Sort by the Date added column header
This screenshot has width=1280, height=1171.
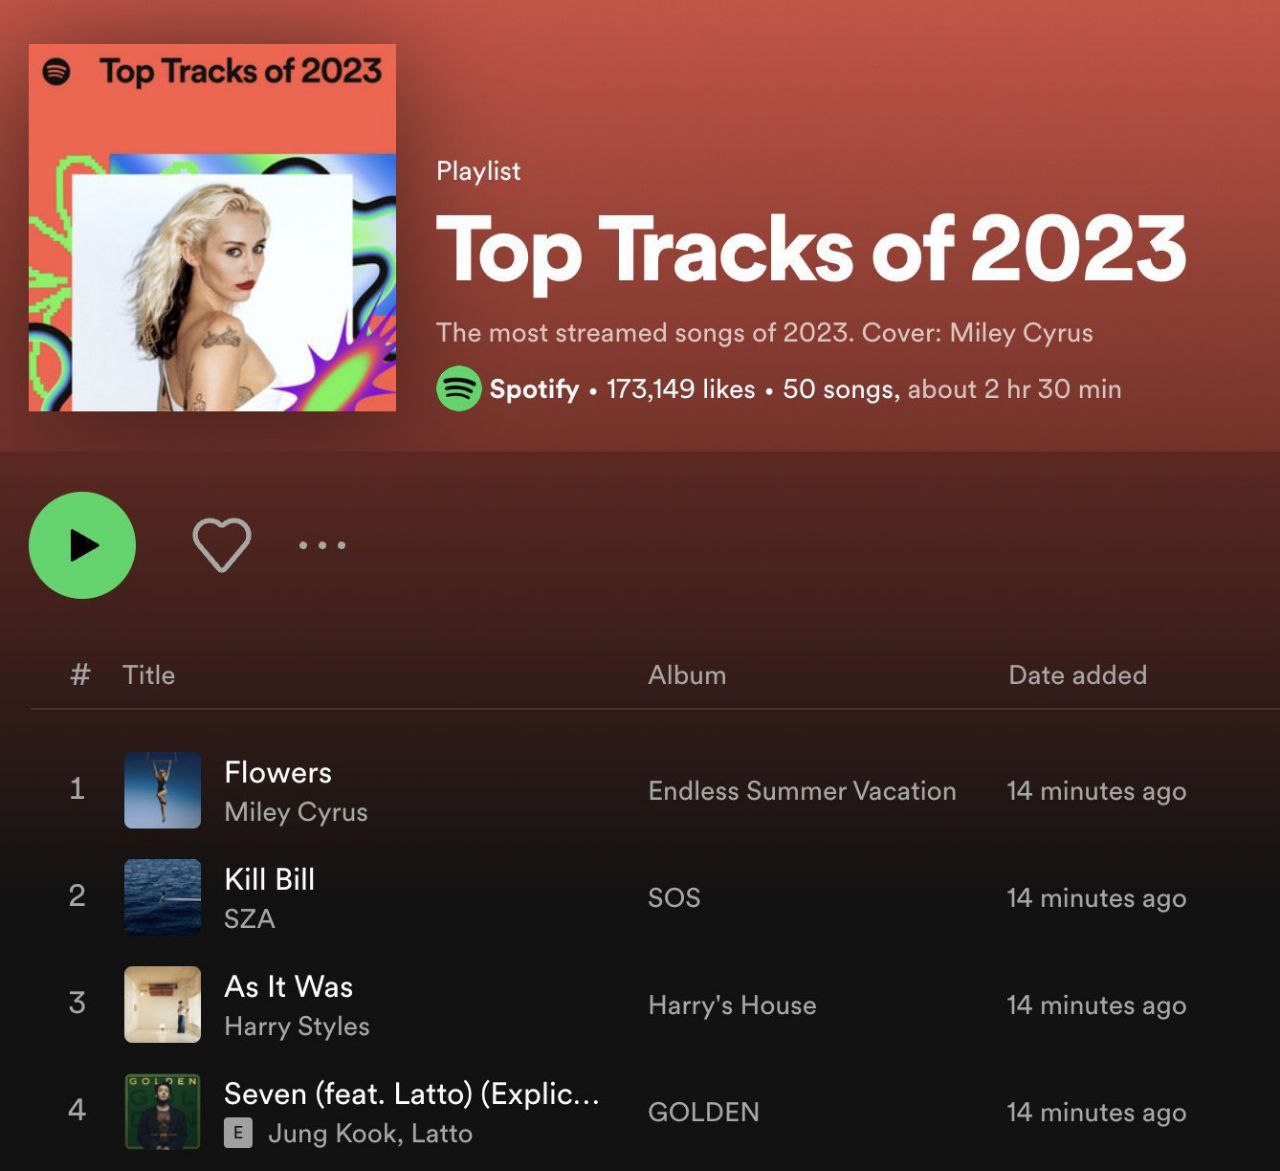(x=1077, y=675)
